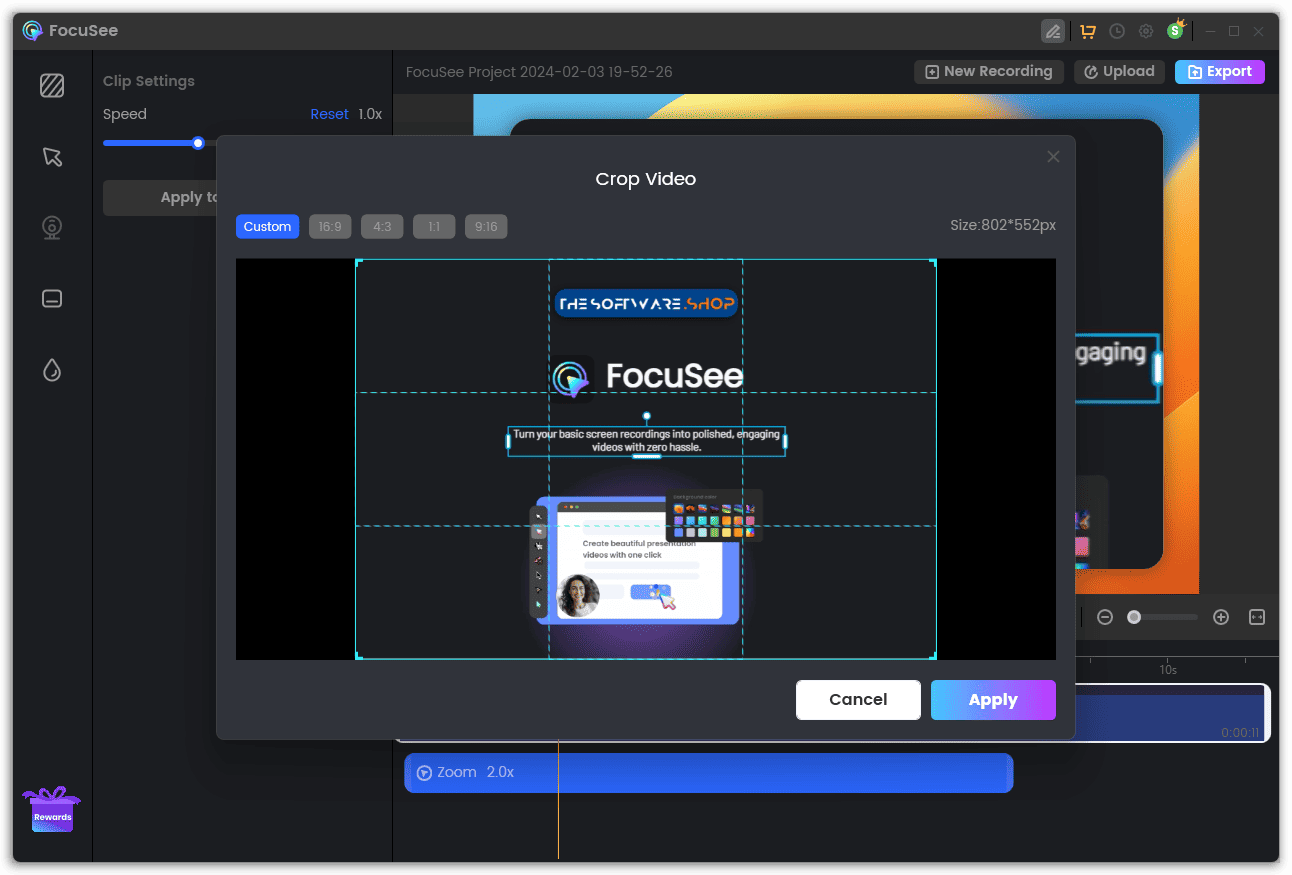
Task: Click the 1.0x speed value
Action: tap(370, 114)
